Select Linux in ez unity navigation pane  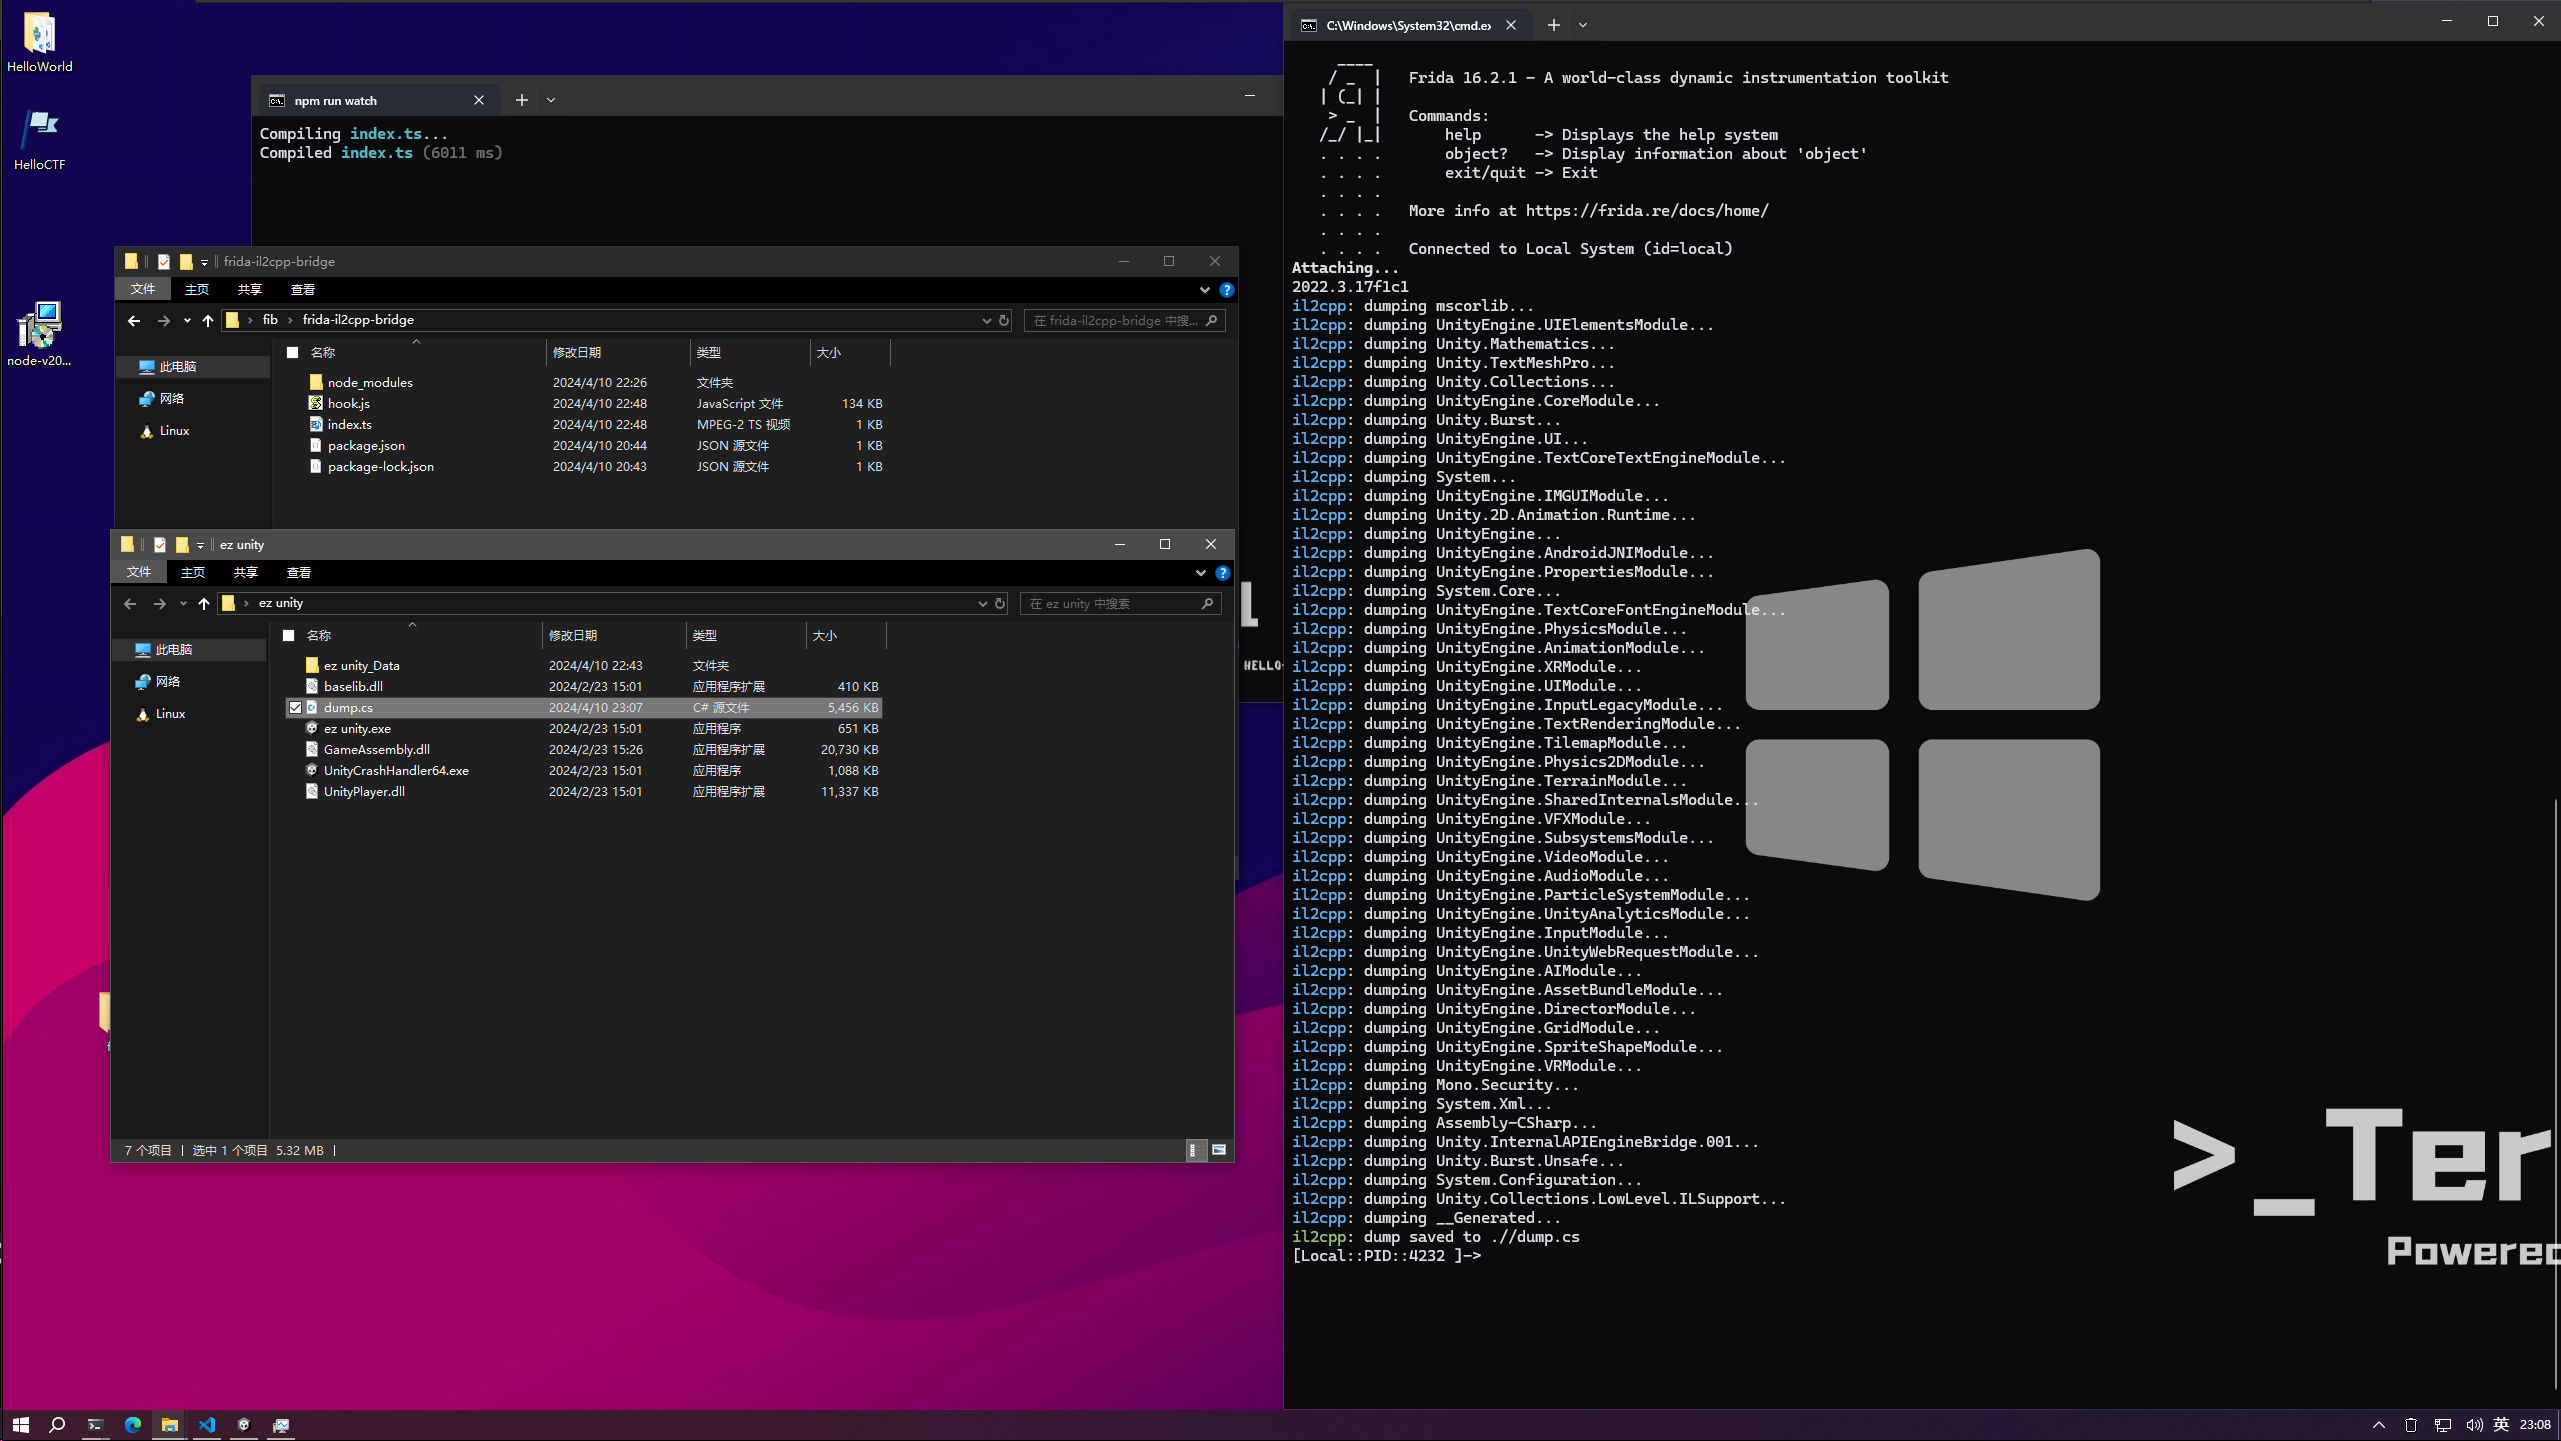170,714
